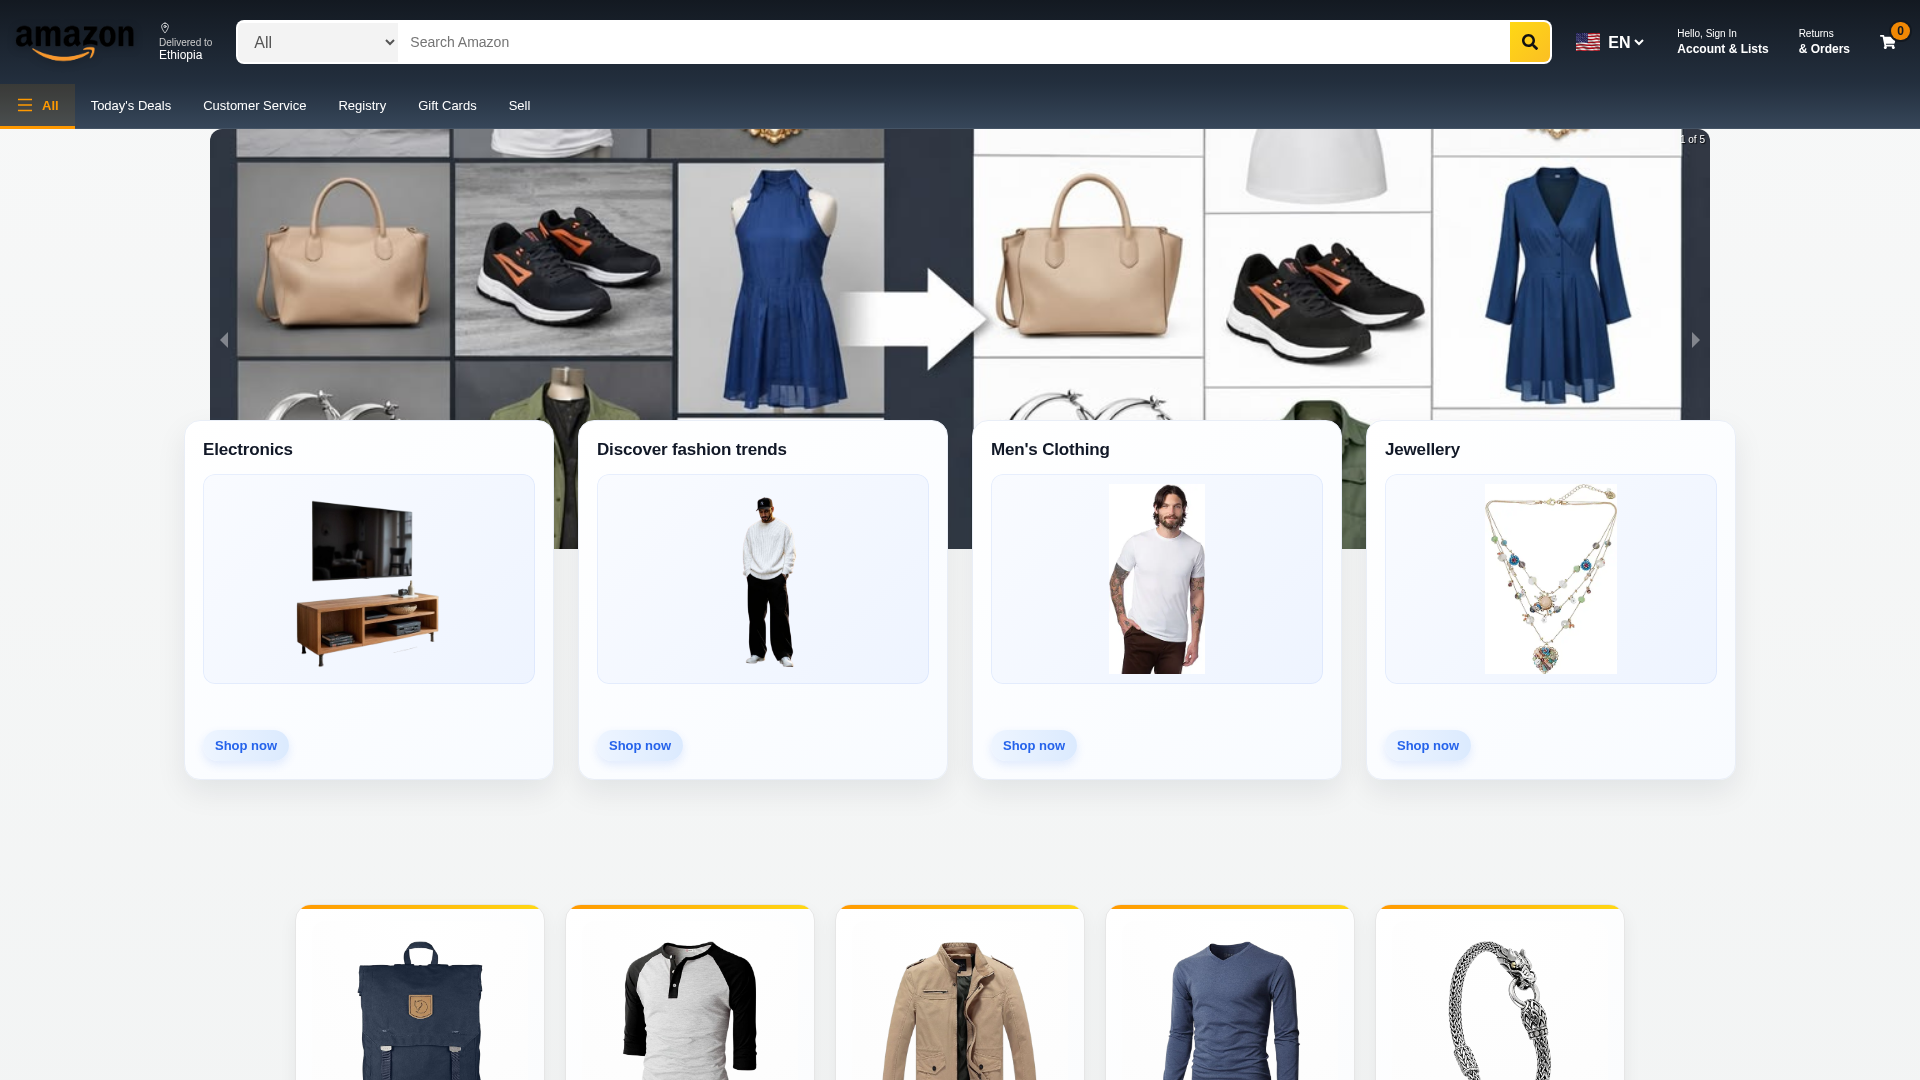Screen dimensions: 1920x1080
Task: Click the Electronics card heading
Action: tap(248, 450)
